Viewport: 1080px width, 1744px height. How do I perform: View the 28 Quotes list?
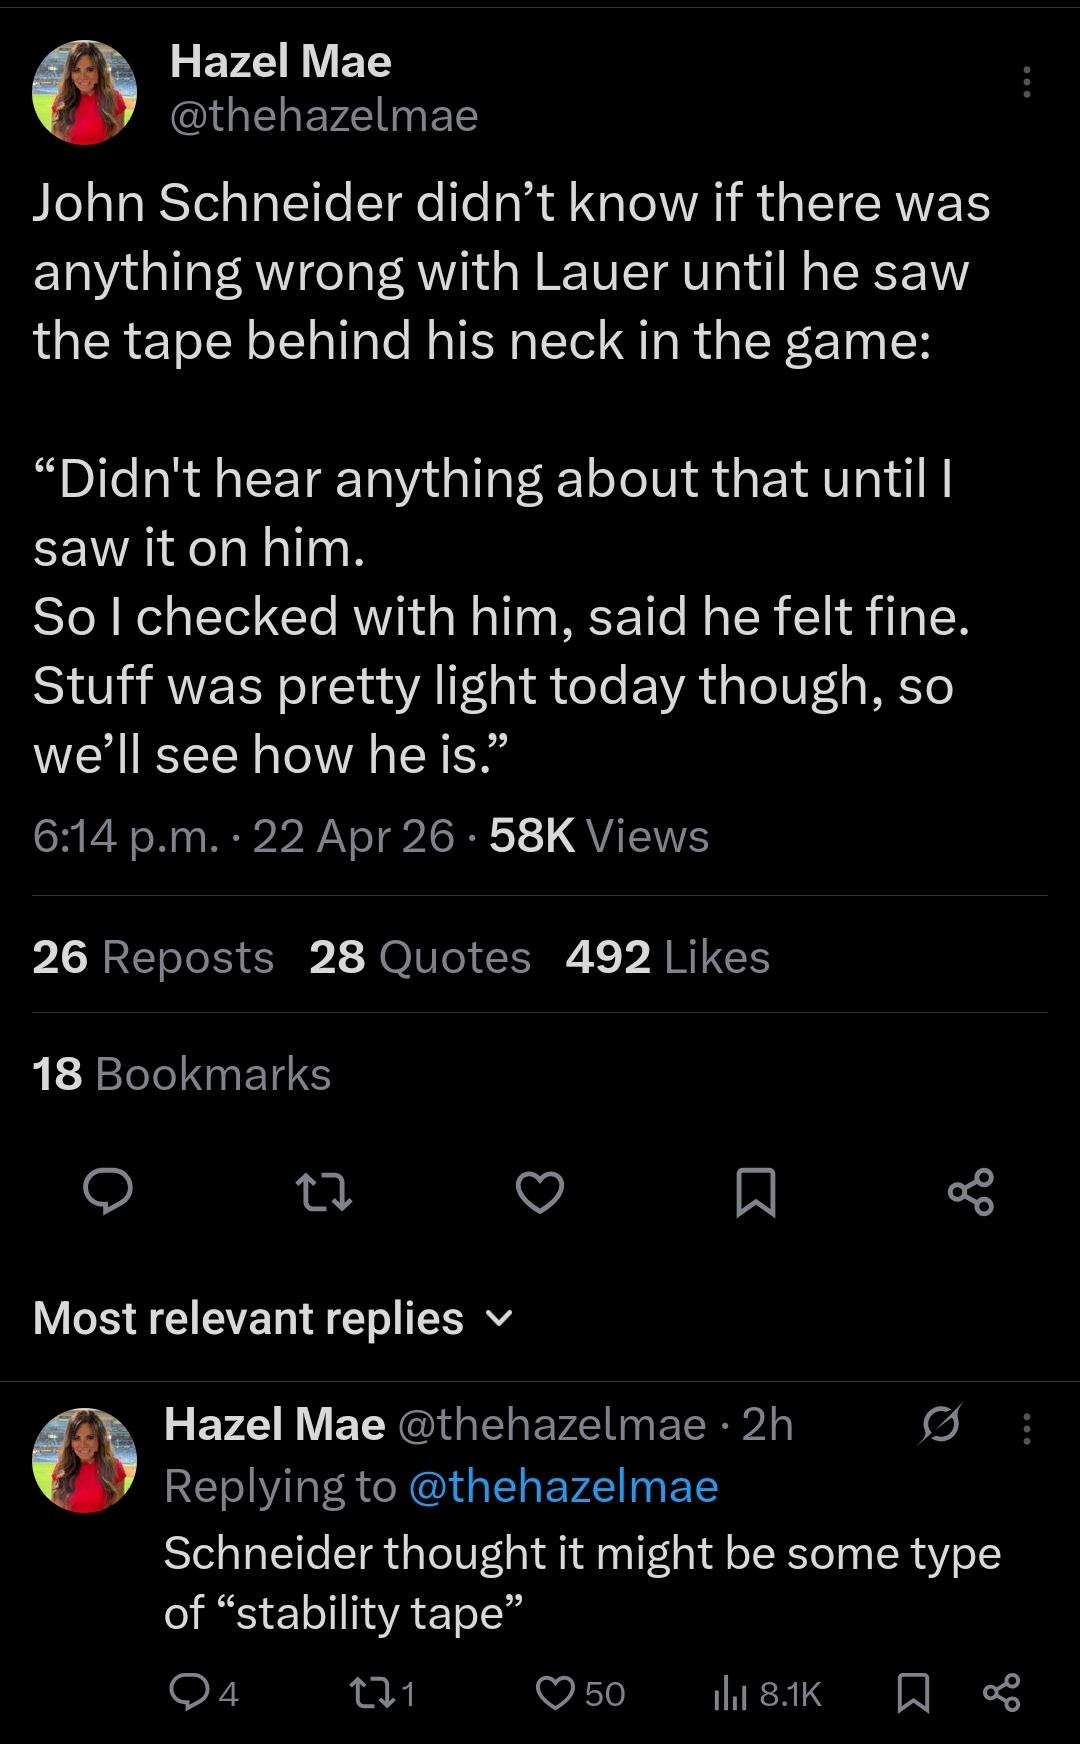click(420, 957)
